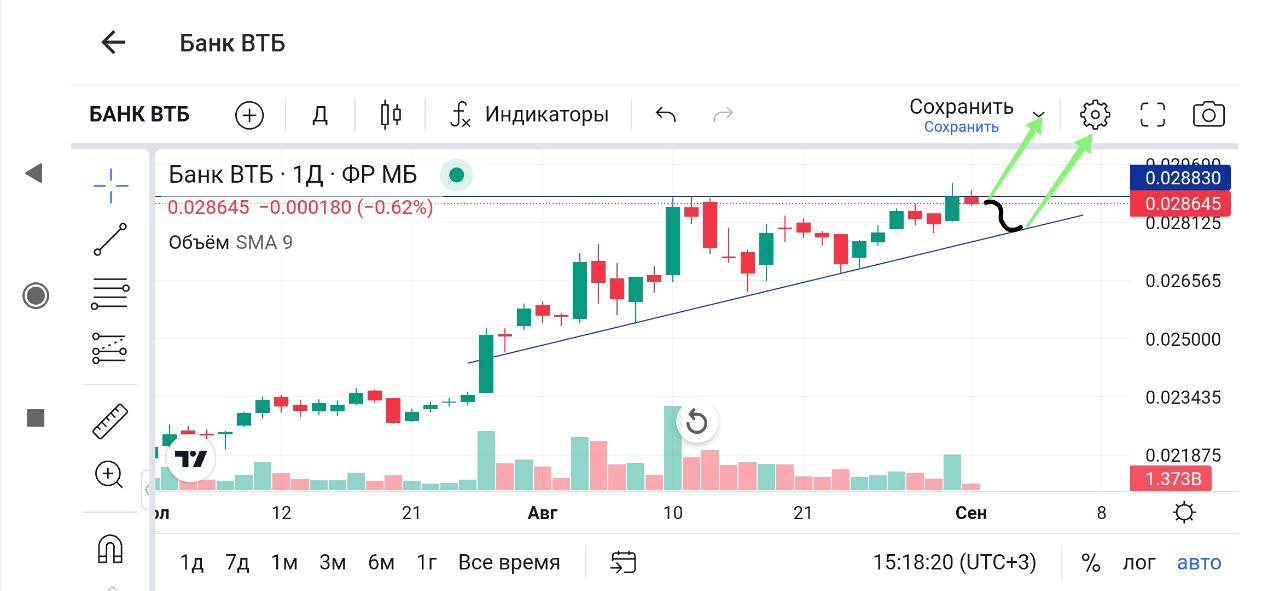The height and width of the screenshot is (591, 1280).
Task: Add symbol with the plus circle icon
Action: (x=249, y=115)
